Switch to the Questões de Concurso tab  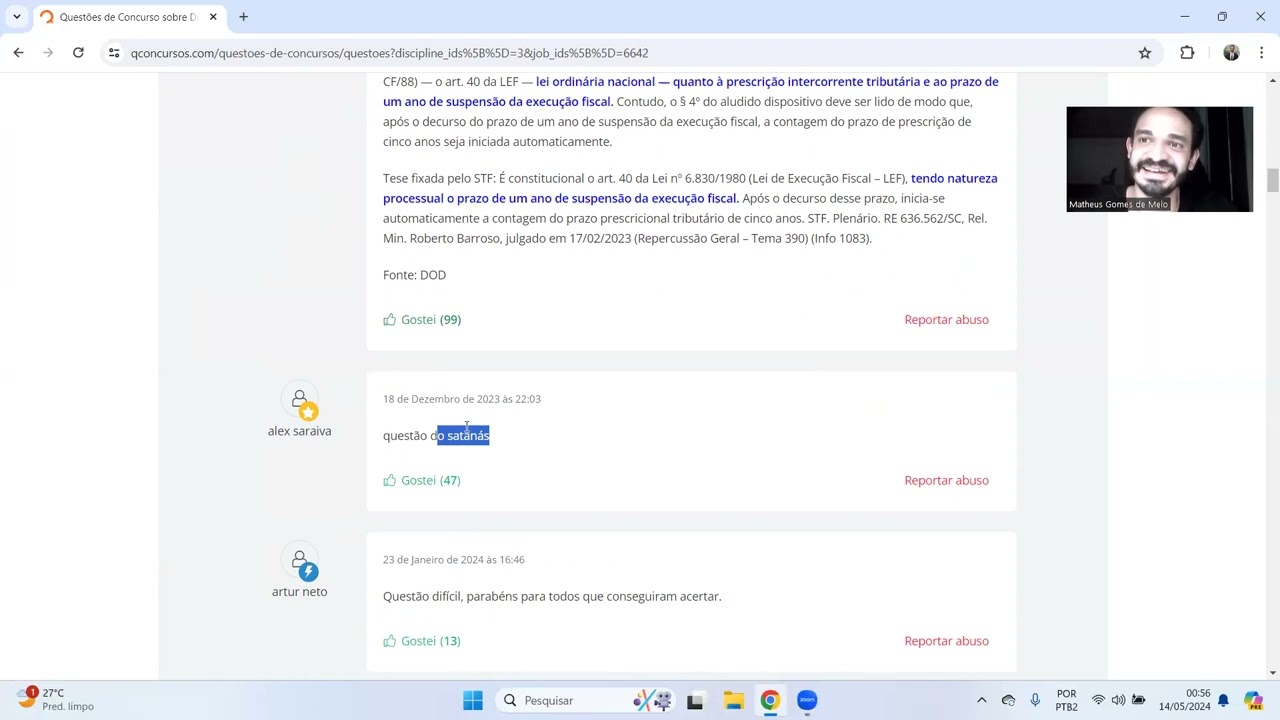click(128, 17)
